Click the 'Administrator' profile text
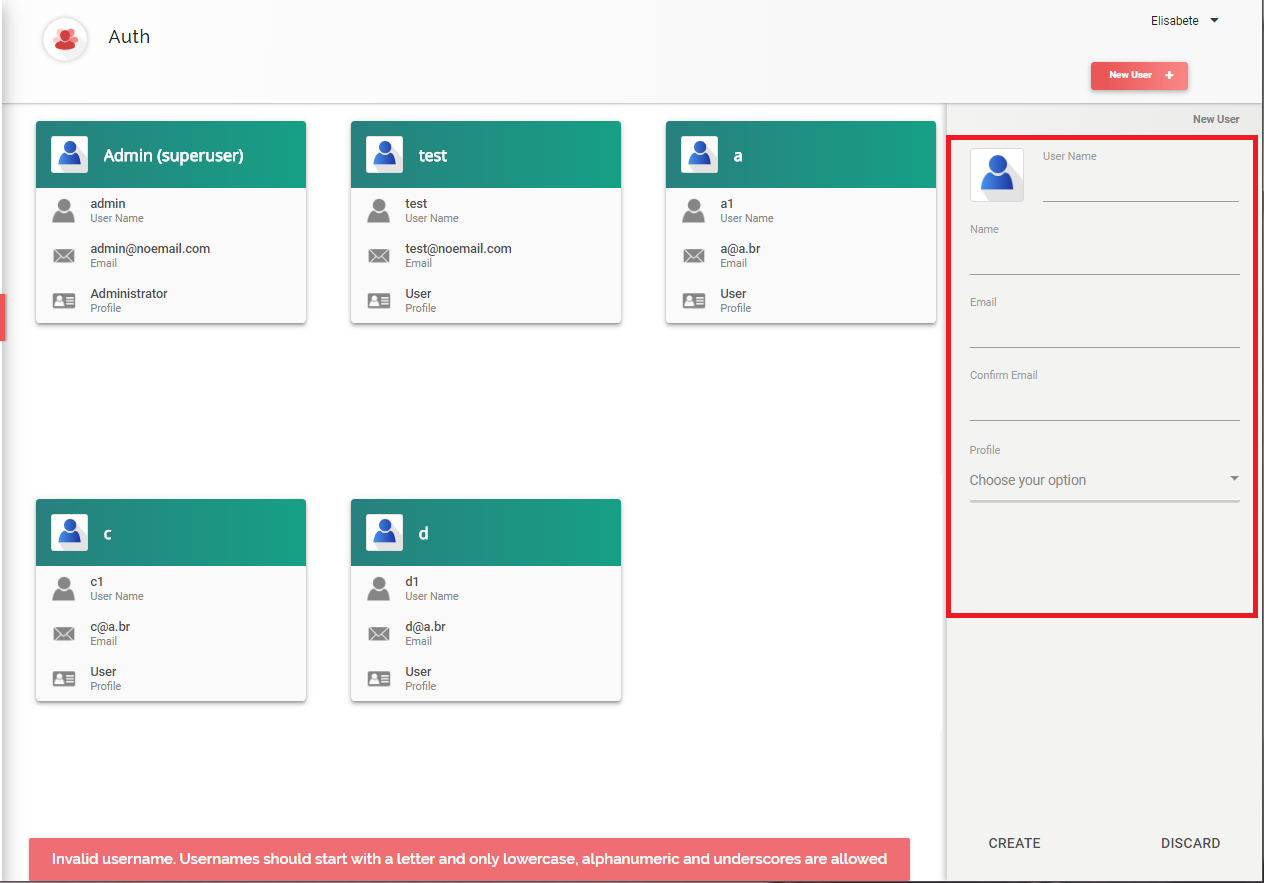The width and height of the screenshot is (1264, 883). 129,294
